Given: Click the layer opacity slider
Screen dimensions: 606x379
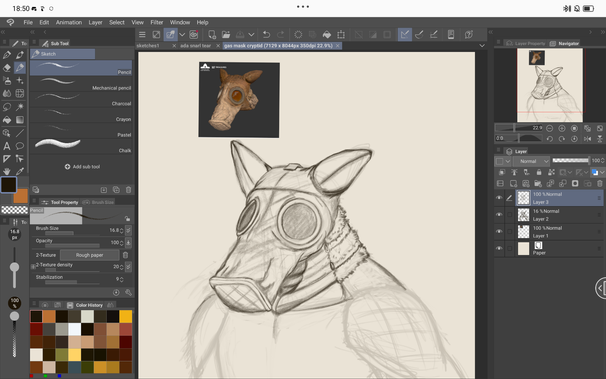Looking at the screenshot, I should (x=570, y=160).
